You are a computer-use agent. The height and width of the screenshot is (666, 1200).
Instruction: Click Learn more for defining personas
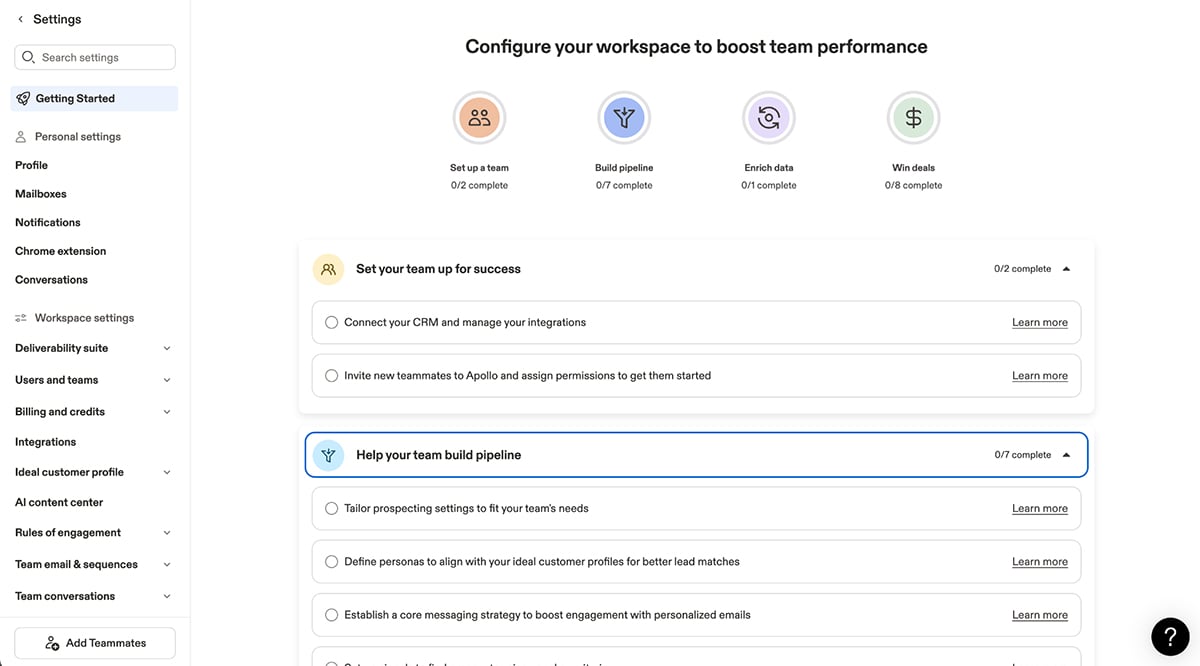pyautogui.click(x=1039, y=561)
